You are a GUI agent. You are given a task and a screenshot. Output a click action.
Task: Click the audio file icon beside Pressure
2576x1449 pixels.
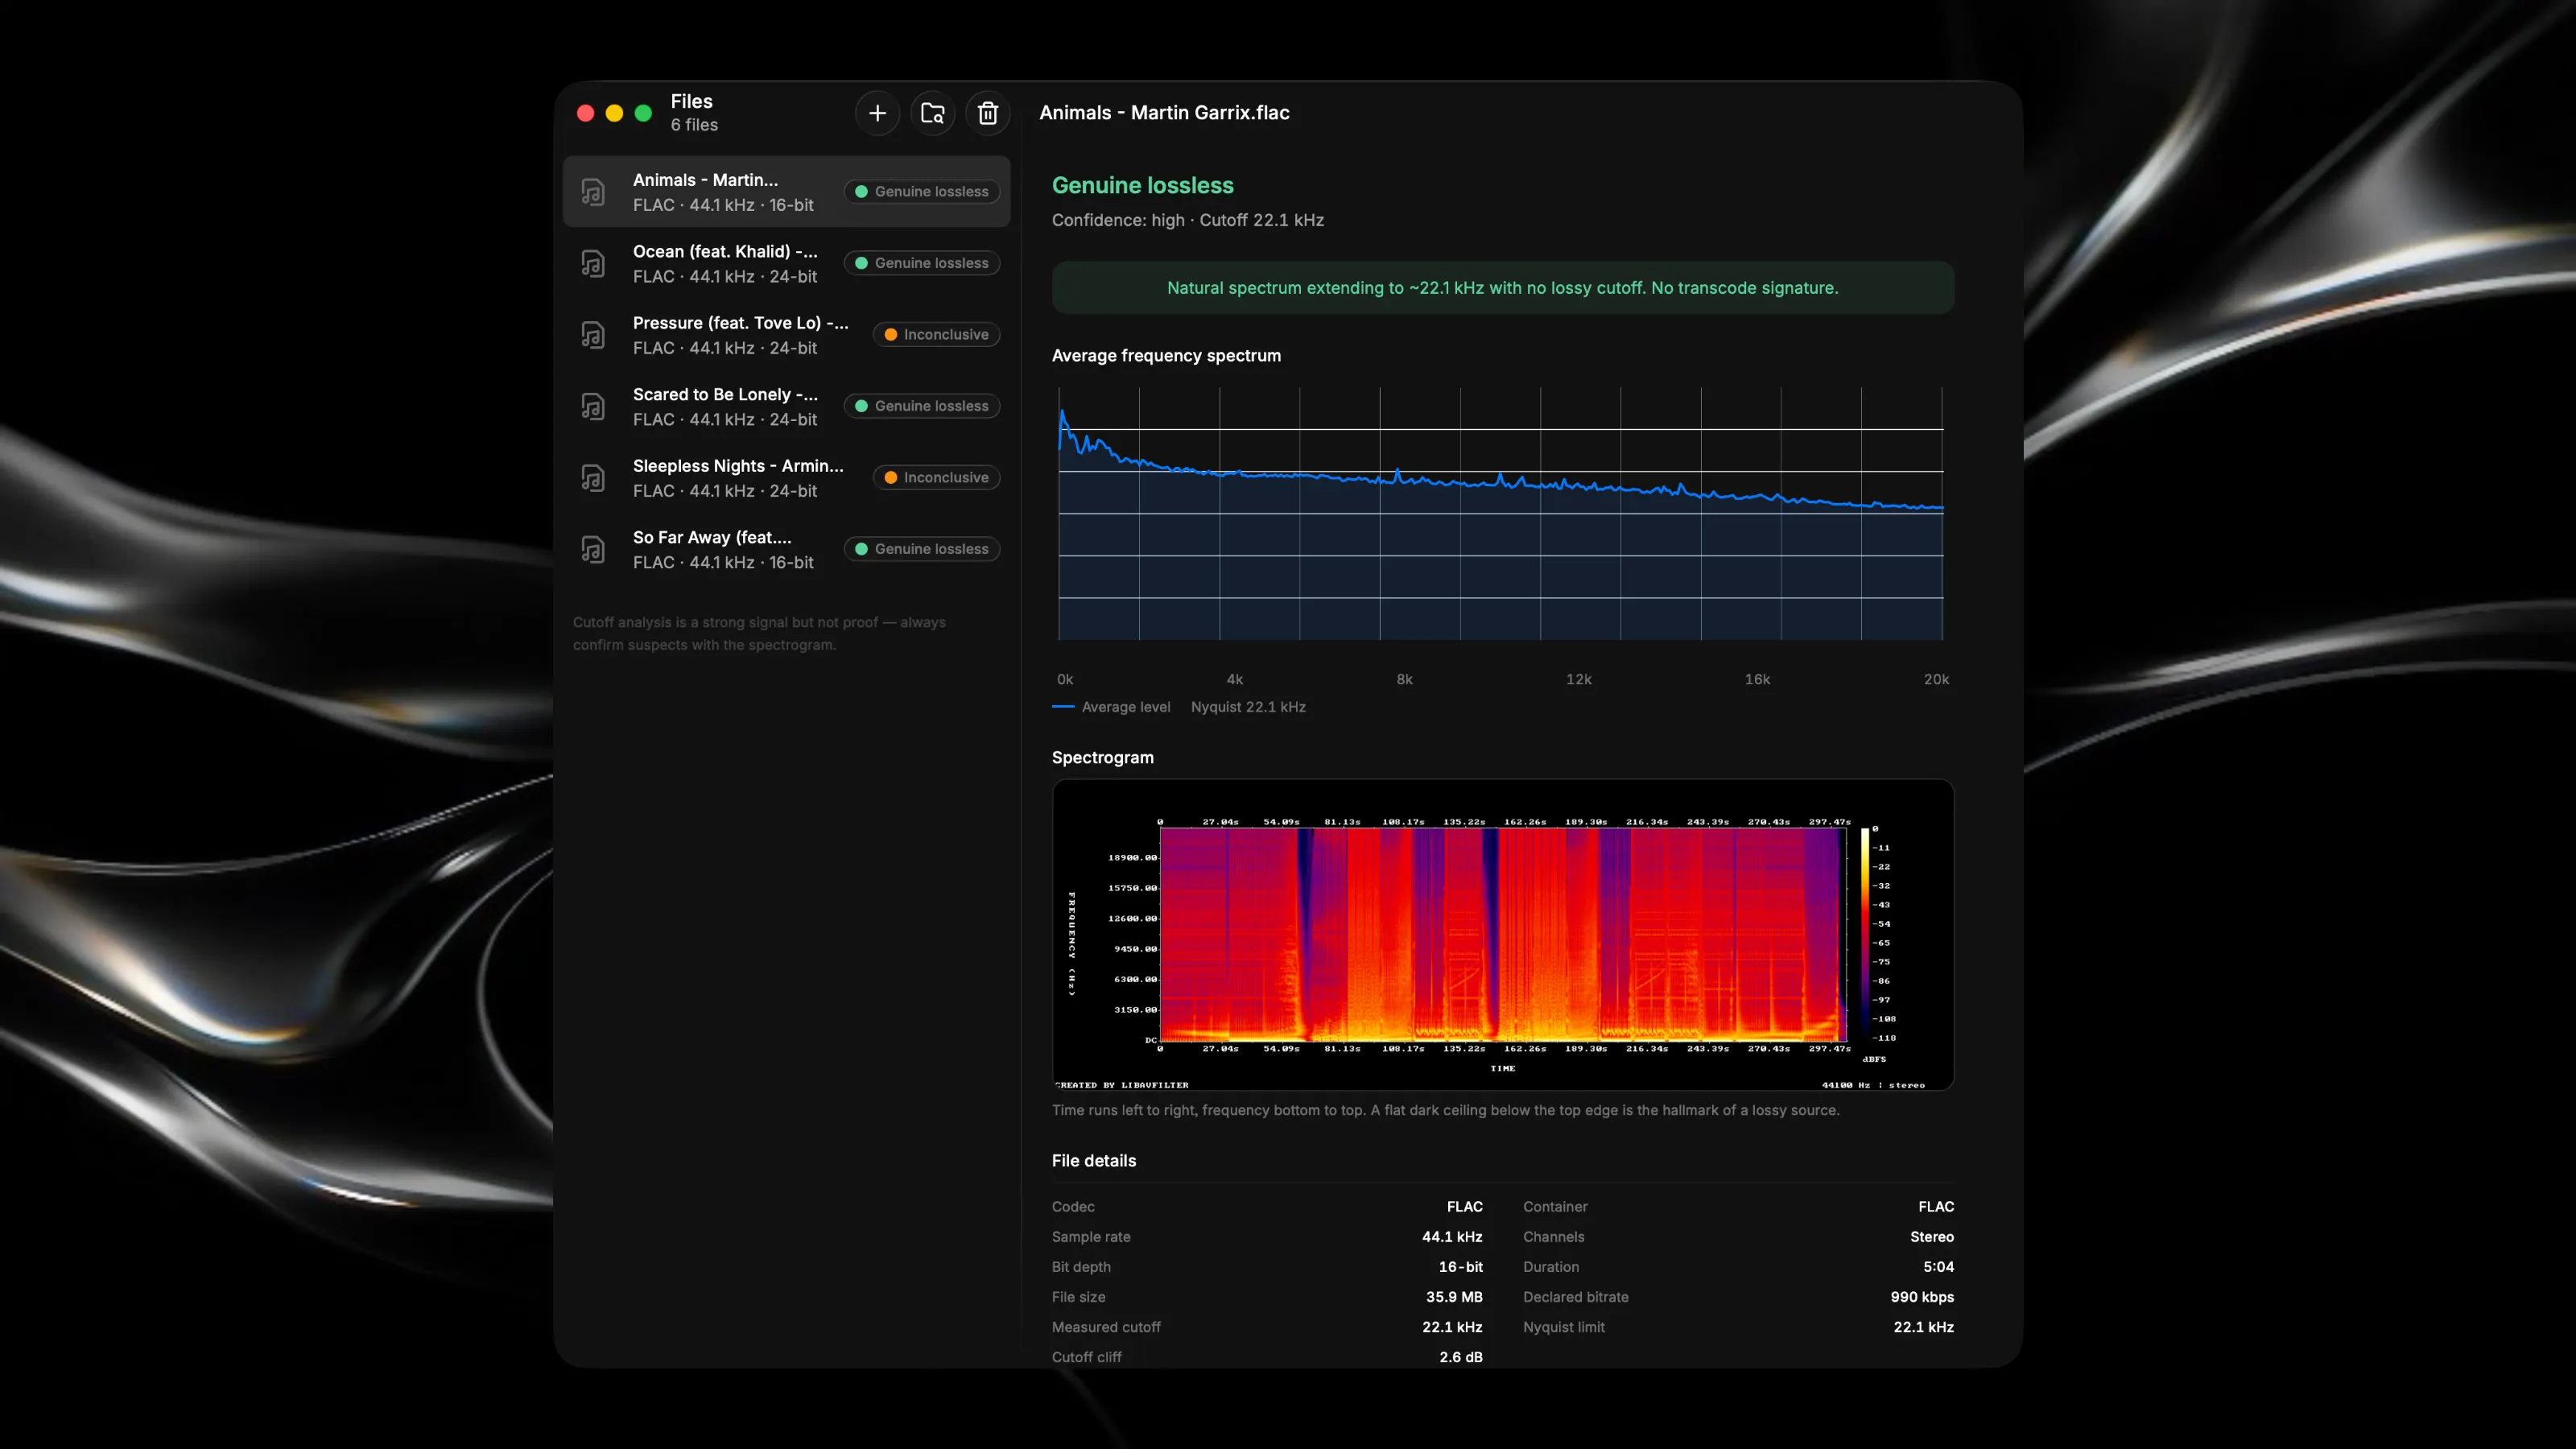(x=593, y=335)
